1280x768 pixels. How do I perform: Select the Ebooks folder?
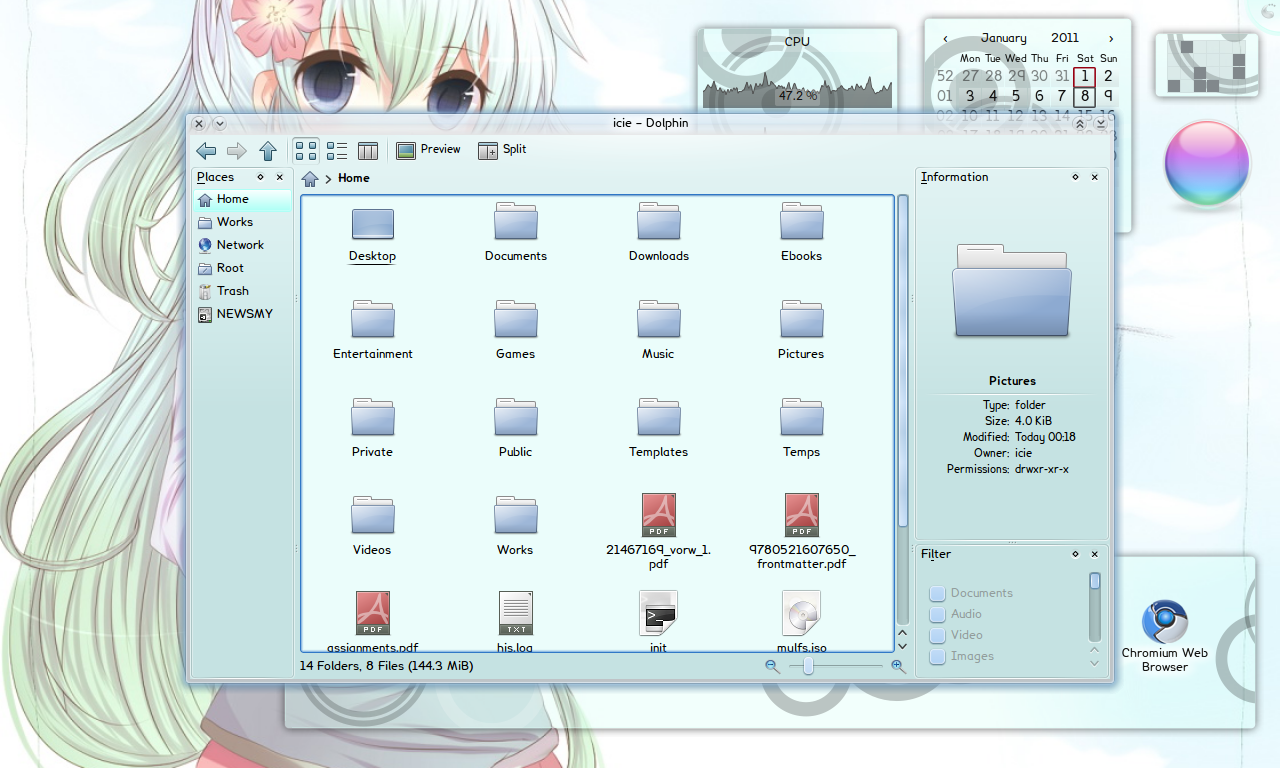(x=802, y=234)
